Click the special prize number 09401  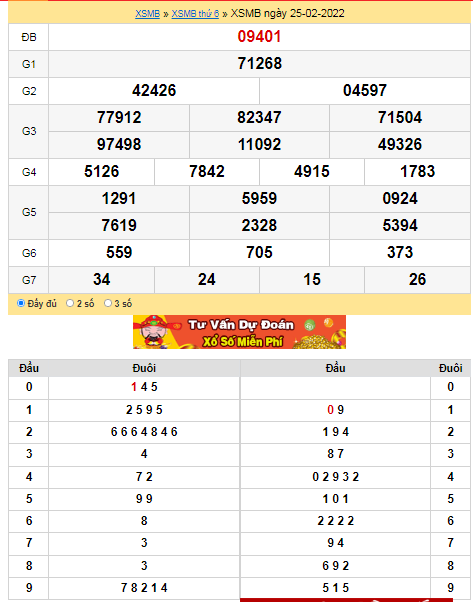click(x=260, y=36)
